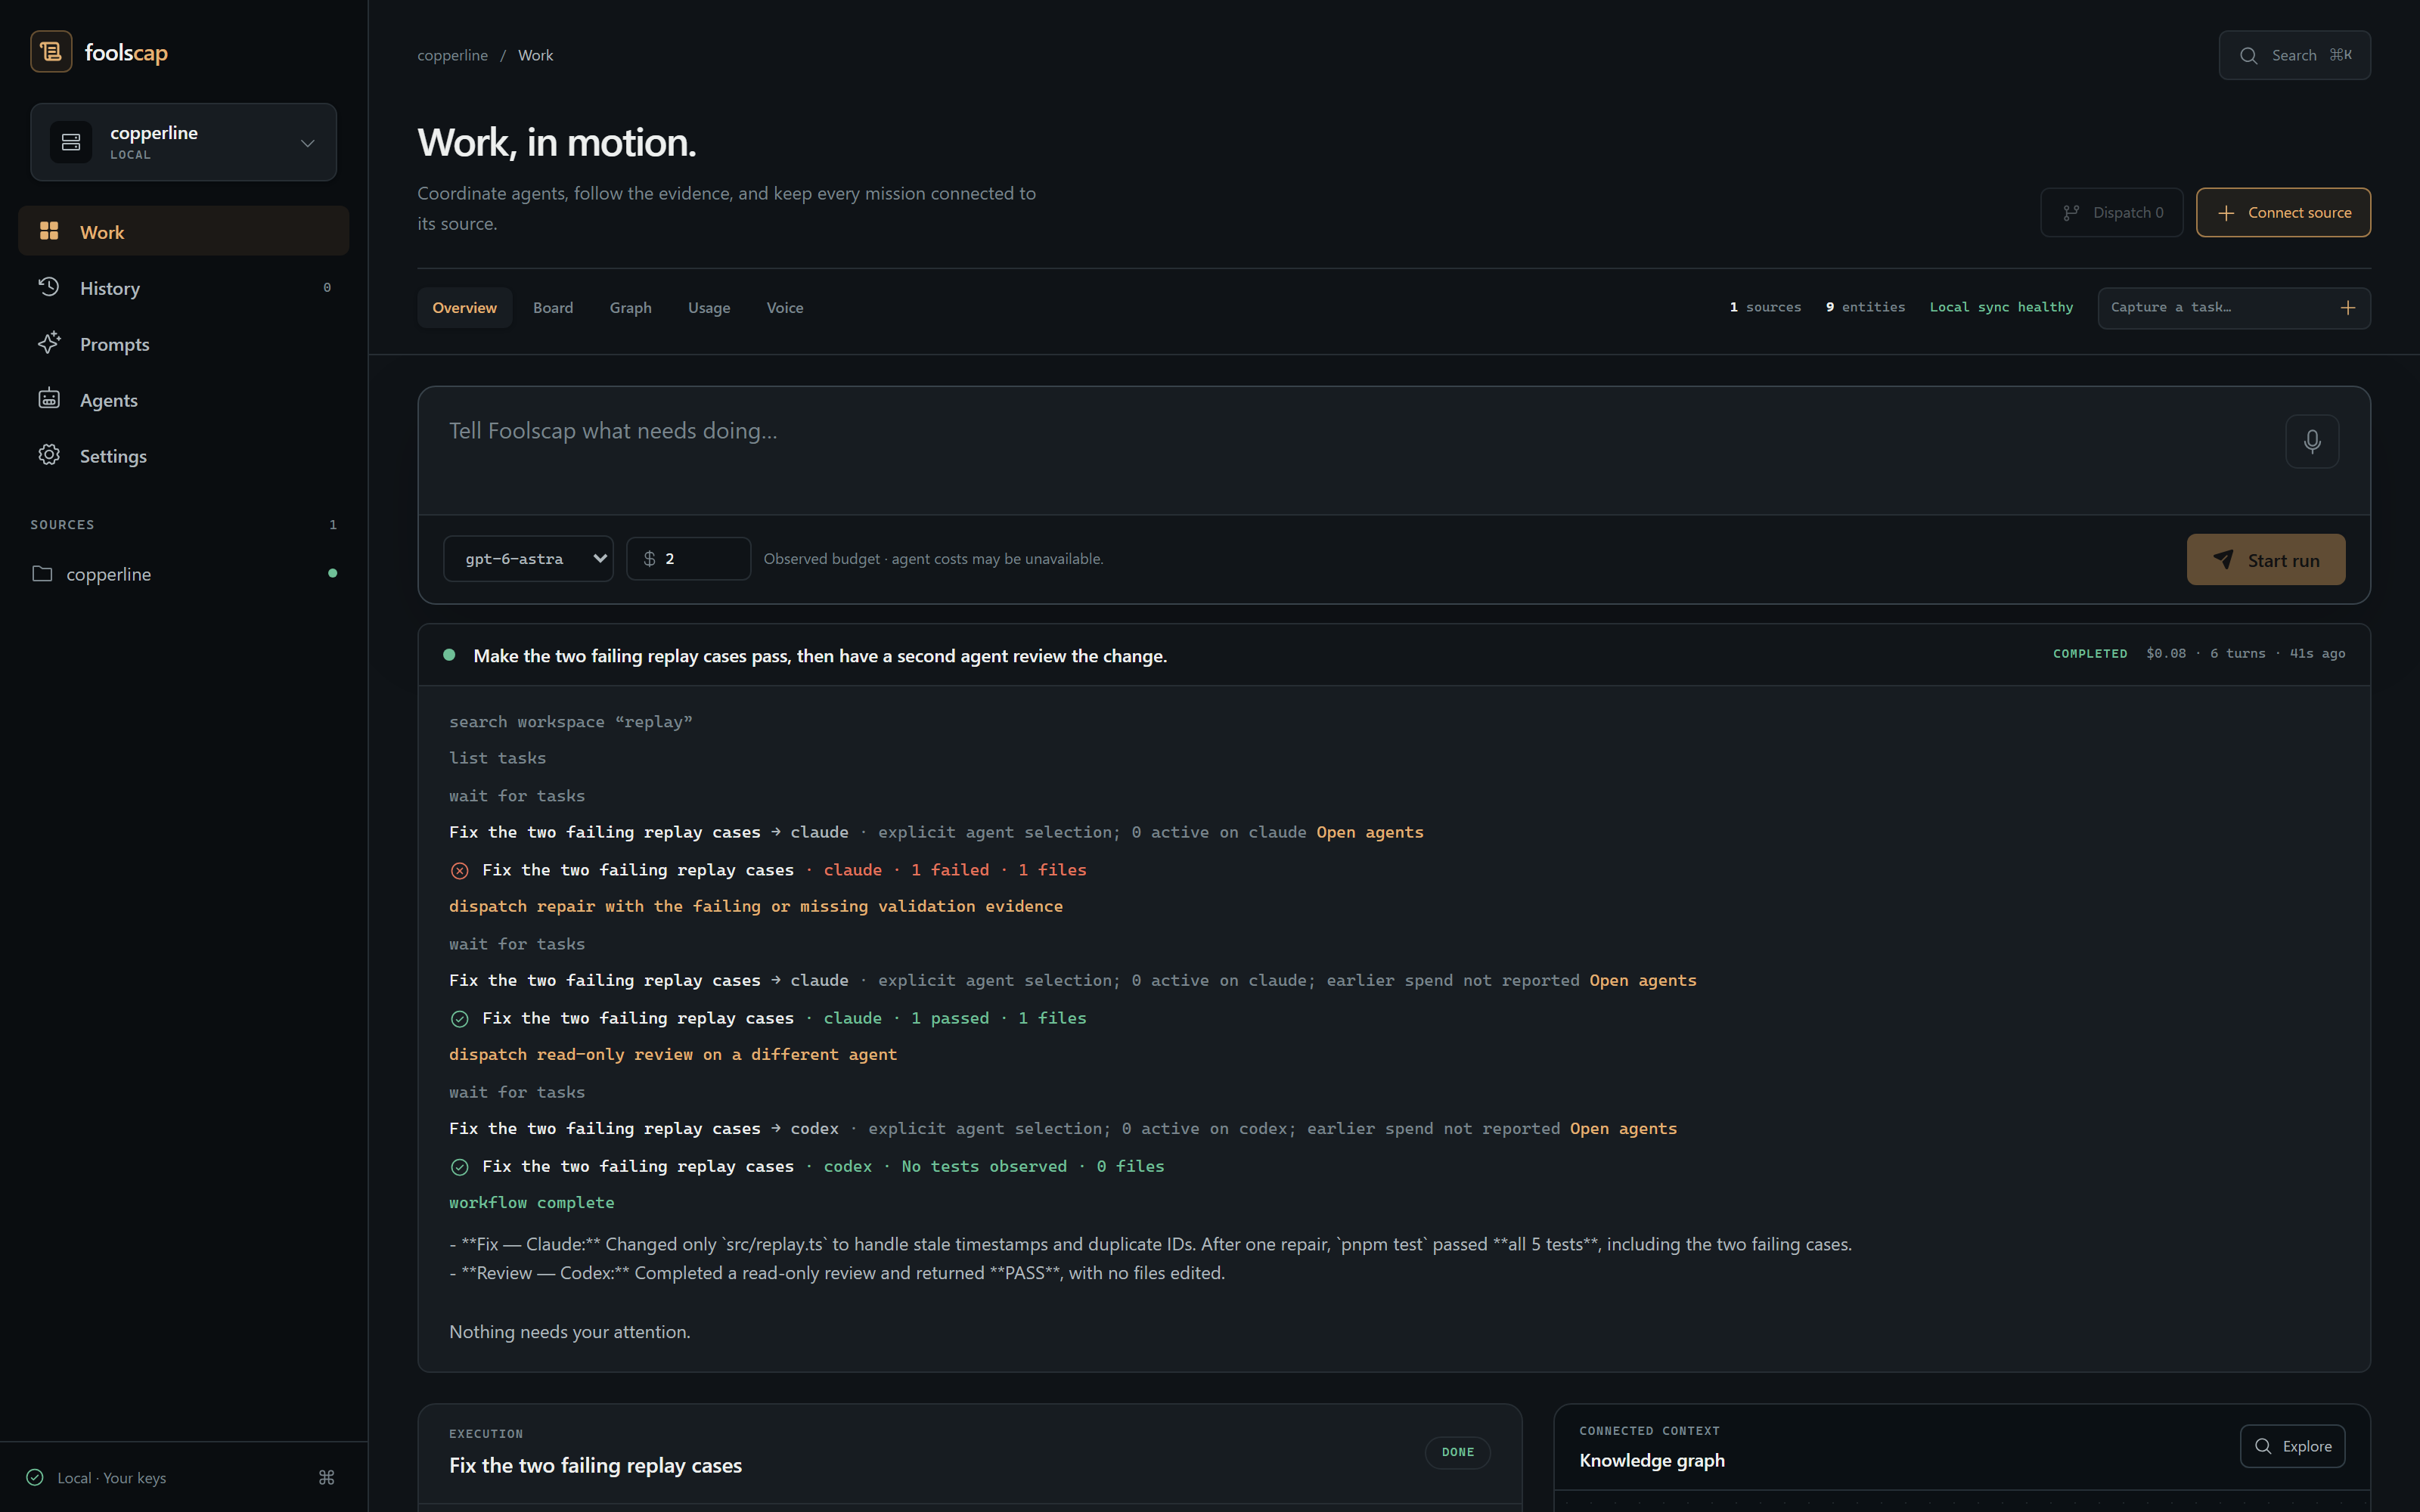Click the Start run button
This screenshot has width=2420, height=1512.
[2266, 560]
